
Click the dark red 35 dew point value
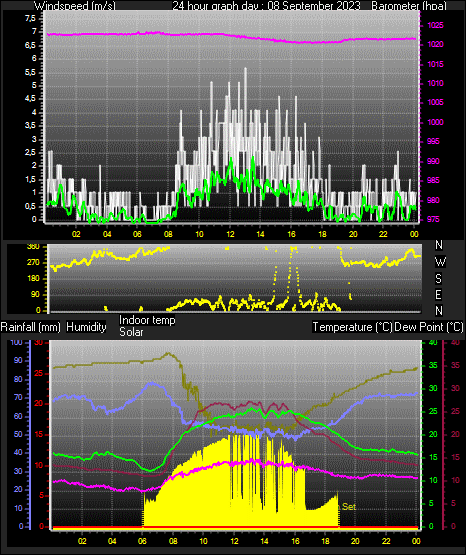click(455, 365)
